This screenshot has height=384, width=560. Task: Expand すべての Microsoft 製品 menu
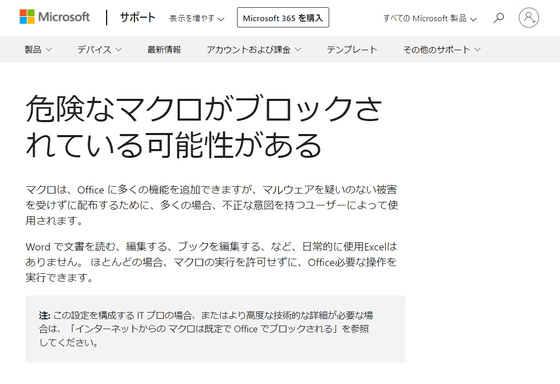pyautogui.click(x=430, y=18)
